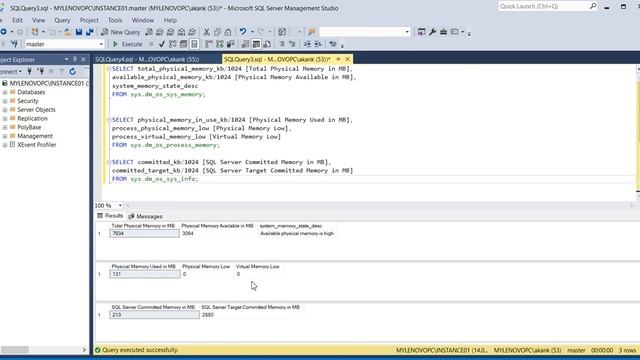This screenshot has height=360, width=640.
Task: Click the Toolbox icon in top toolbar
Action: [x=443, y=32]
